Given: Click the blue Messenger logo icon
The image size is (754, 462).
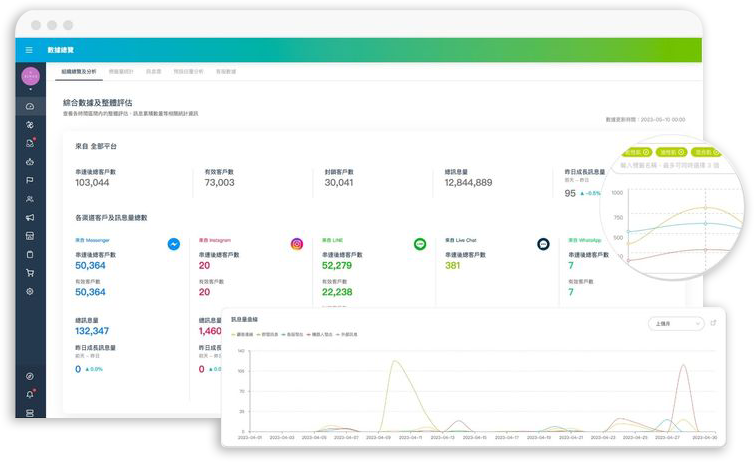Looking at the screenshot, I should pyautogui.click(x=174, y=244).
